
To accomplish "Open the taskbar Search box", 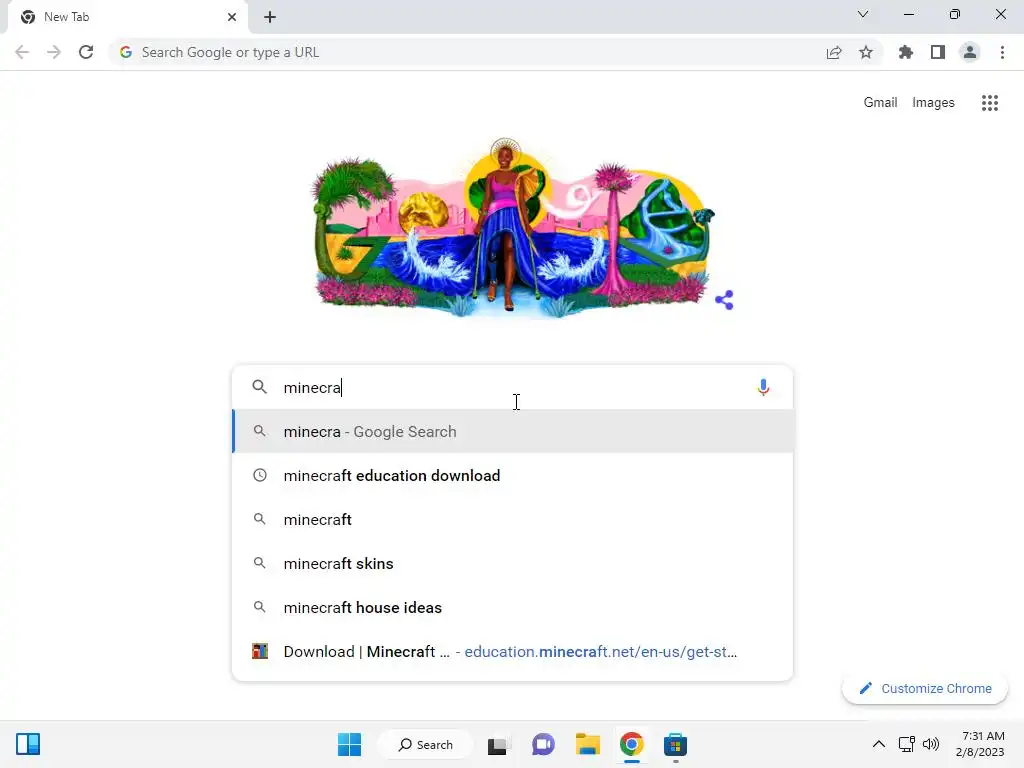I will [x=426, y=744].
